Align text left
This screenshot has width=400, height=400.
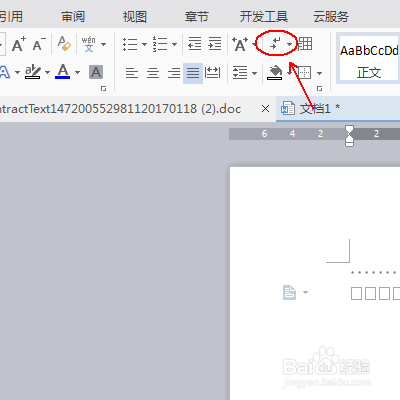132,73
